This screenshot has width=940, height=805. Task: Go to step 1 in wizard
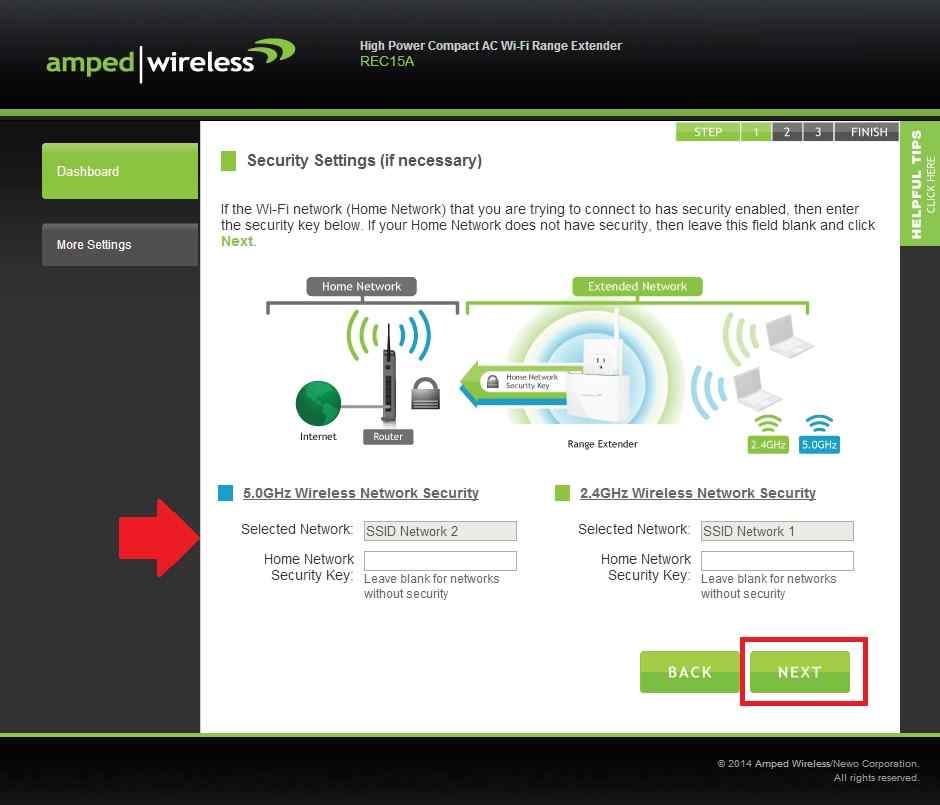[x=756, y=132]
